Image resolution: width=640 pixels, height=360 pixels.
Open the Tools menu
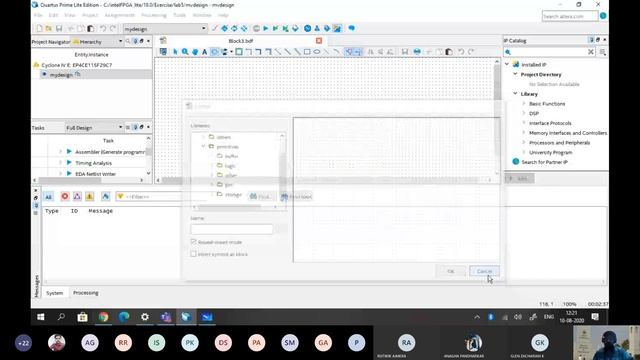pyautogui.click(x=179, y=15)
